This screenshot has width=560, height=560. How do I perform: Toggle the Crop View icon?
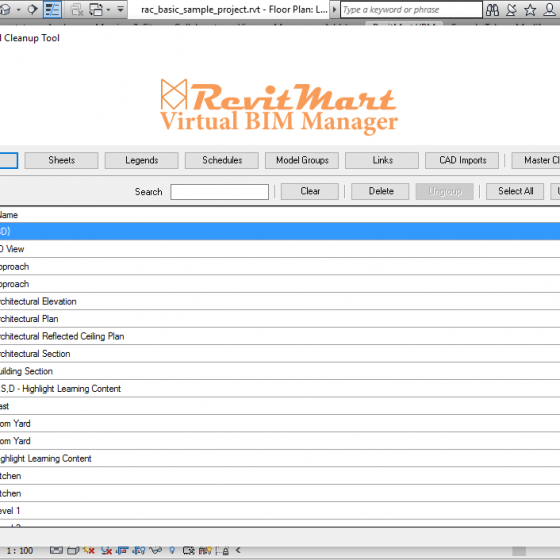(122, 551)
